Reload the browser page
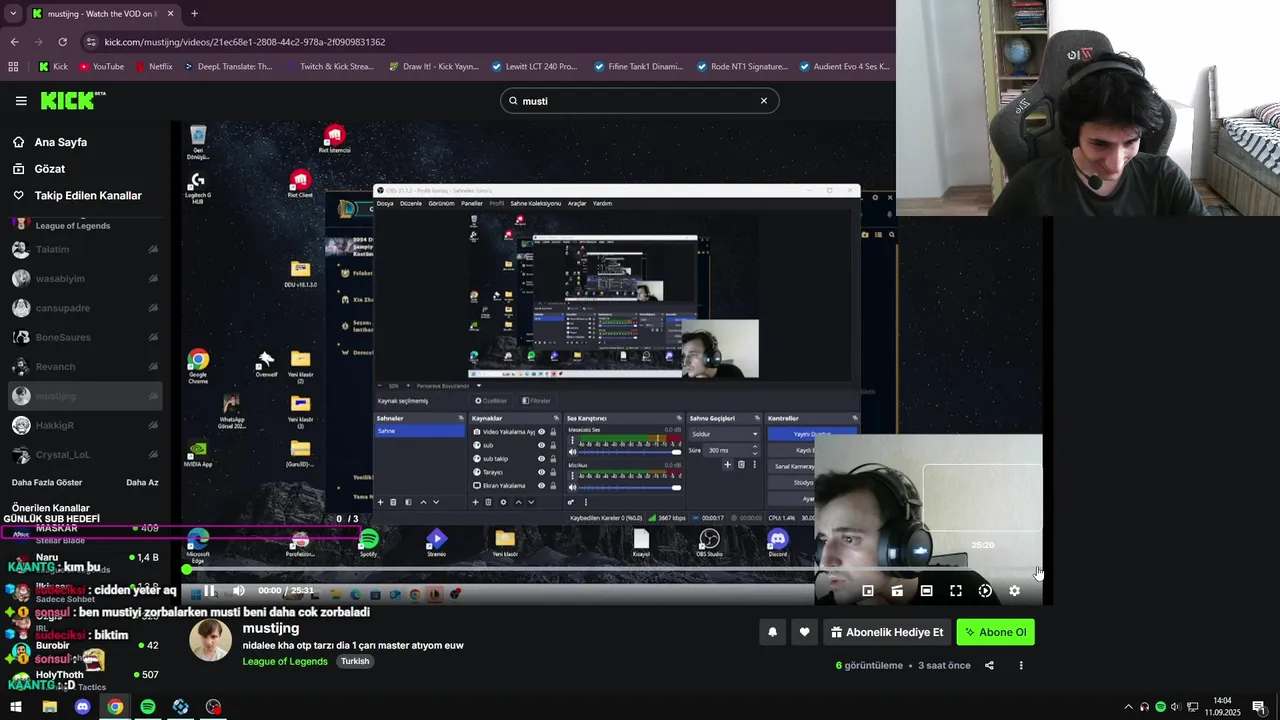Viewport: 1280px width, 720px height. (x=62, y=42)
